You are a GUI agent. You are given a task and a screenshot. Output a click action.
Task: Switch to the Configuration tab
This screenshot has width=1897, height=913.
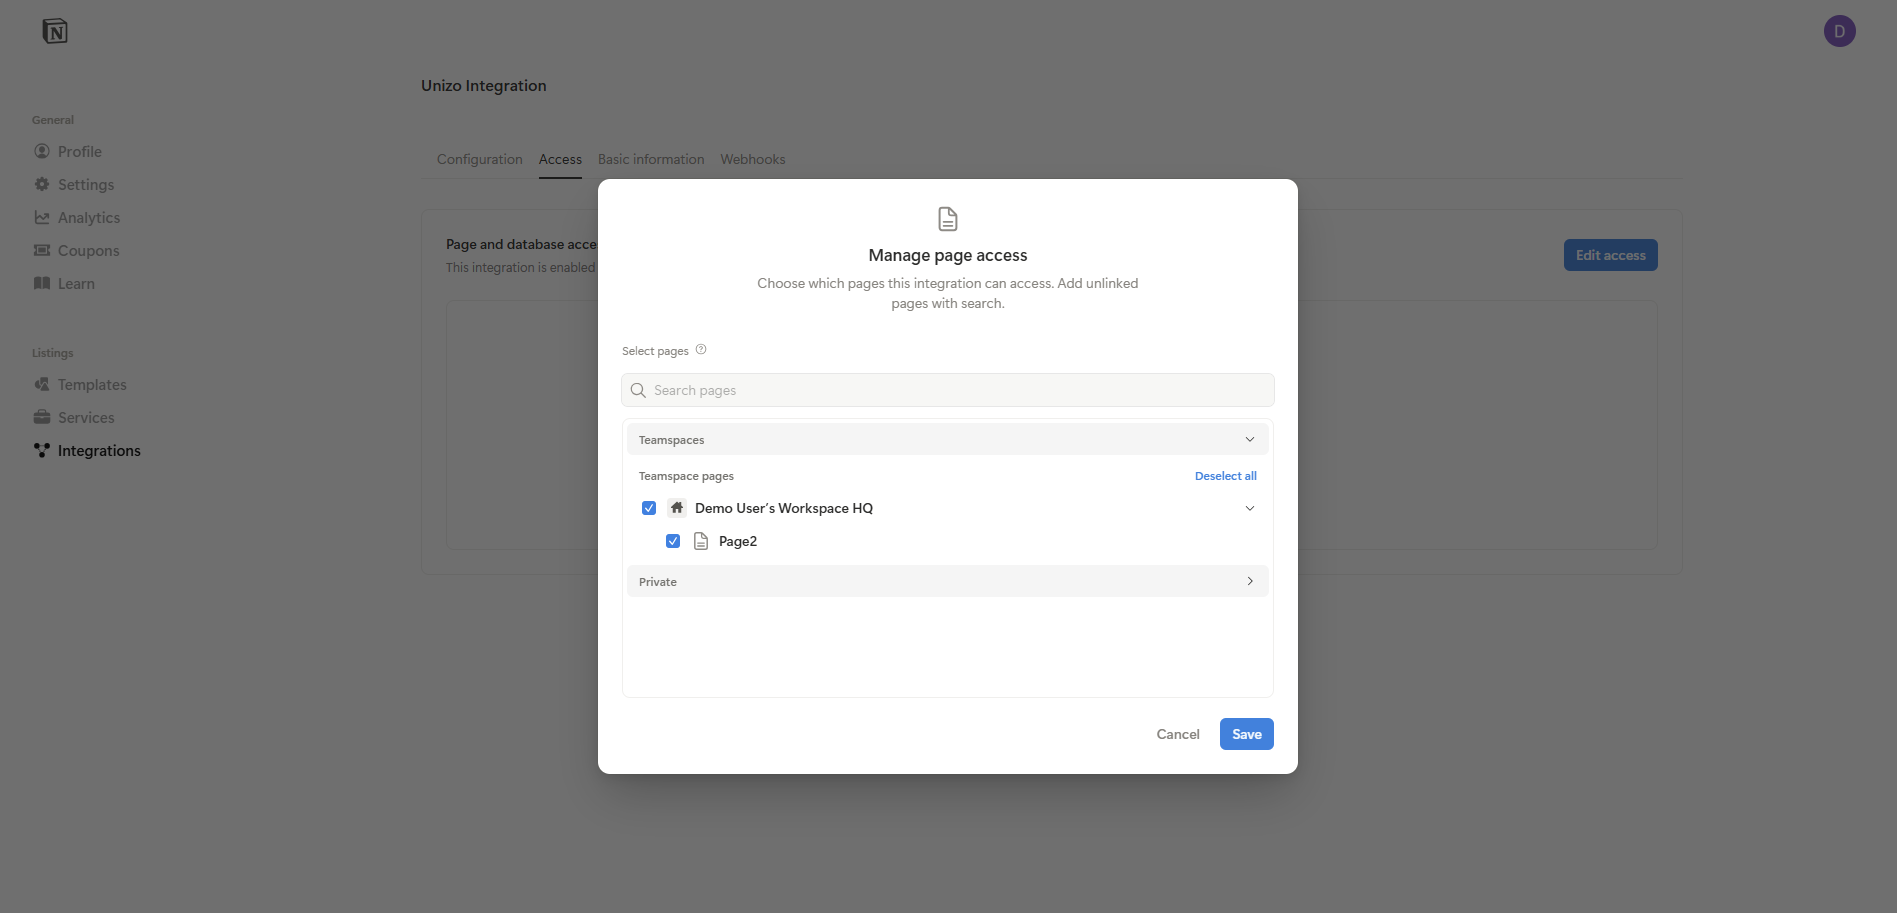click(479, 159)
